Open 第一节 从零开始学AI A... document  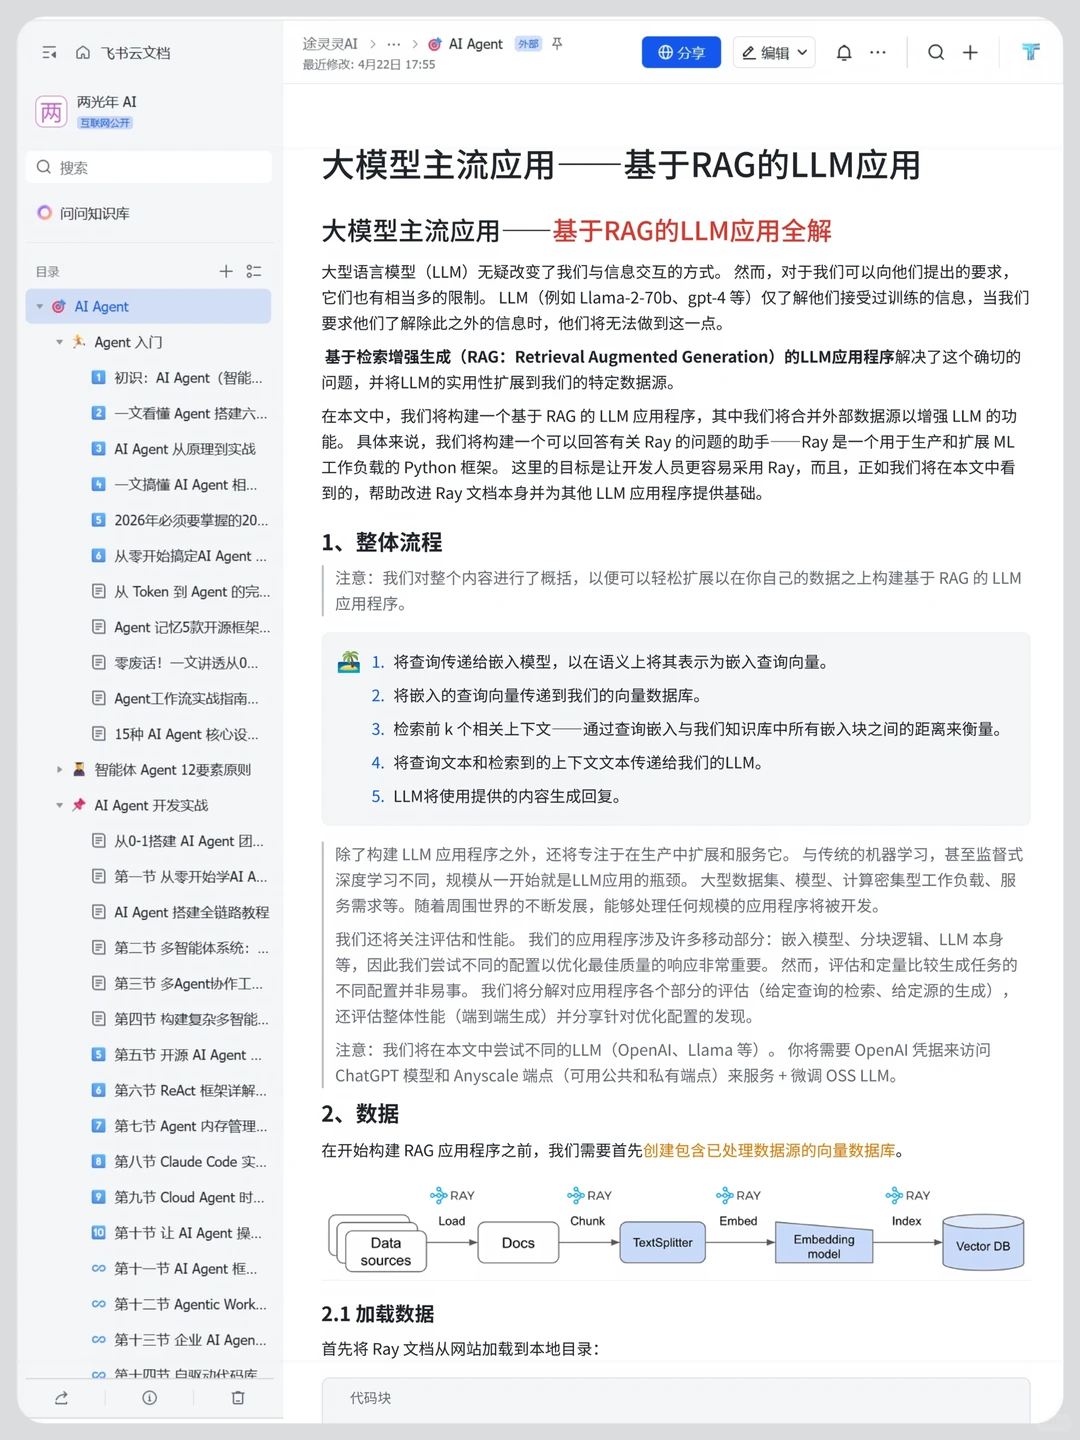click(180, 876)
